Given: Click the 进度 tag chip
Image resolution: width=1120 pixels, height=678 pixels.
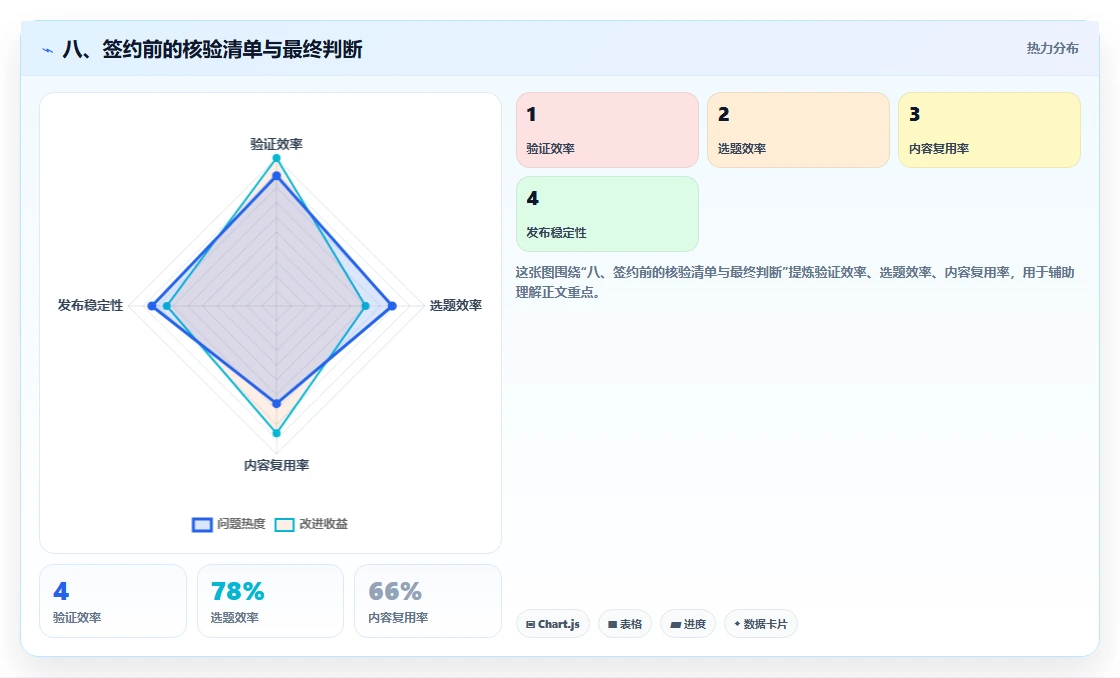Looking at the screenshot, I should point(688,624).
